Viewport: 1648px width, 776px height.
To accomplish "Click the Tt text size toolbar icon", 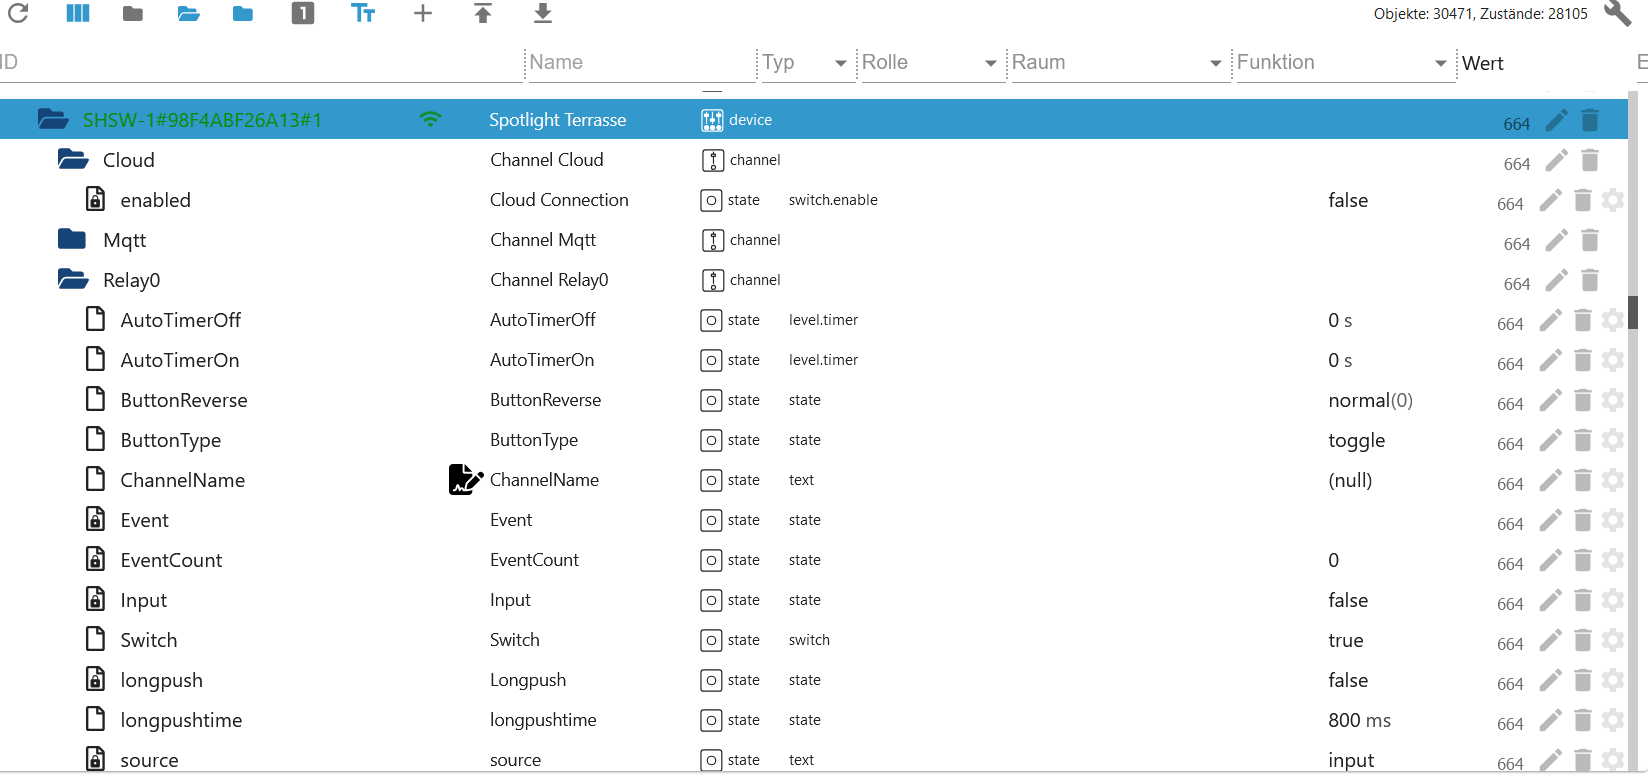I will 363,13.
